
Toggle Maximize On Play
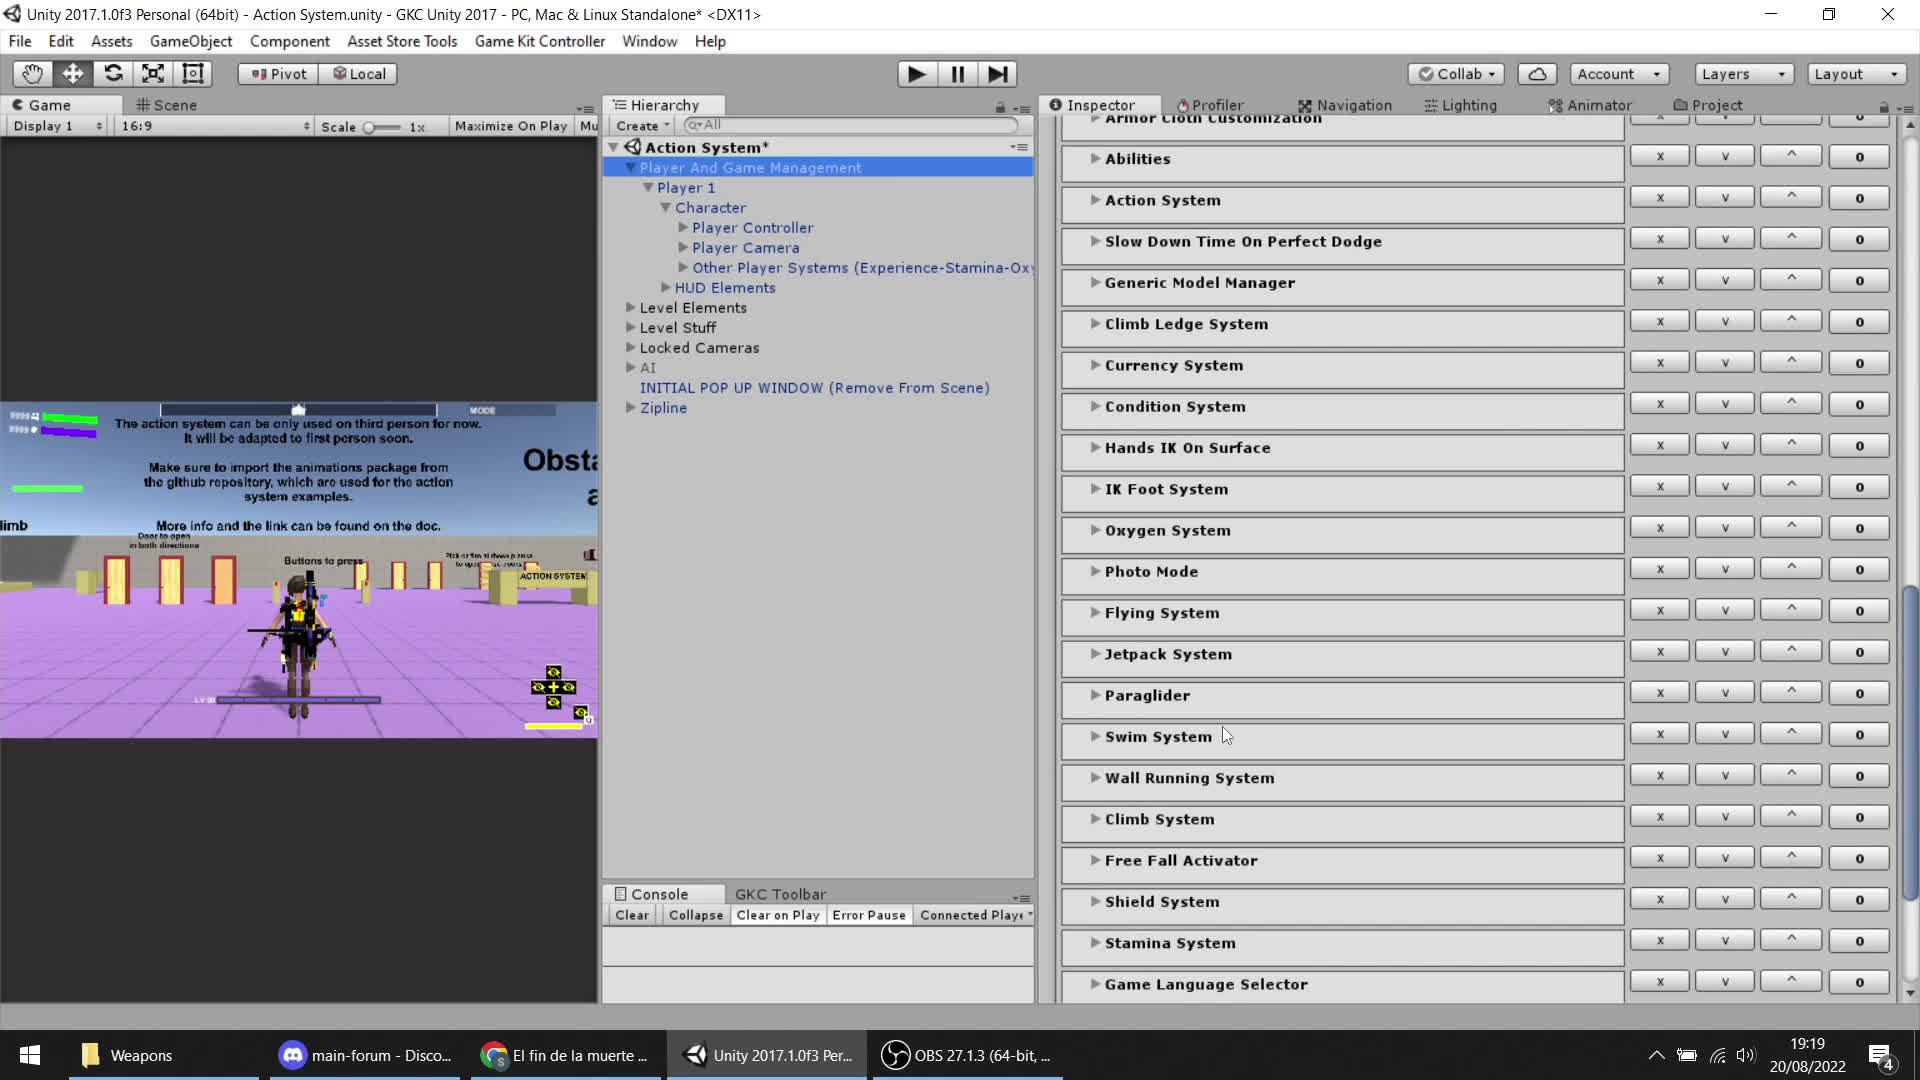[x=510, y=126]
